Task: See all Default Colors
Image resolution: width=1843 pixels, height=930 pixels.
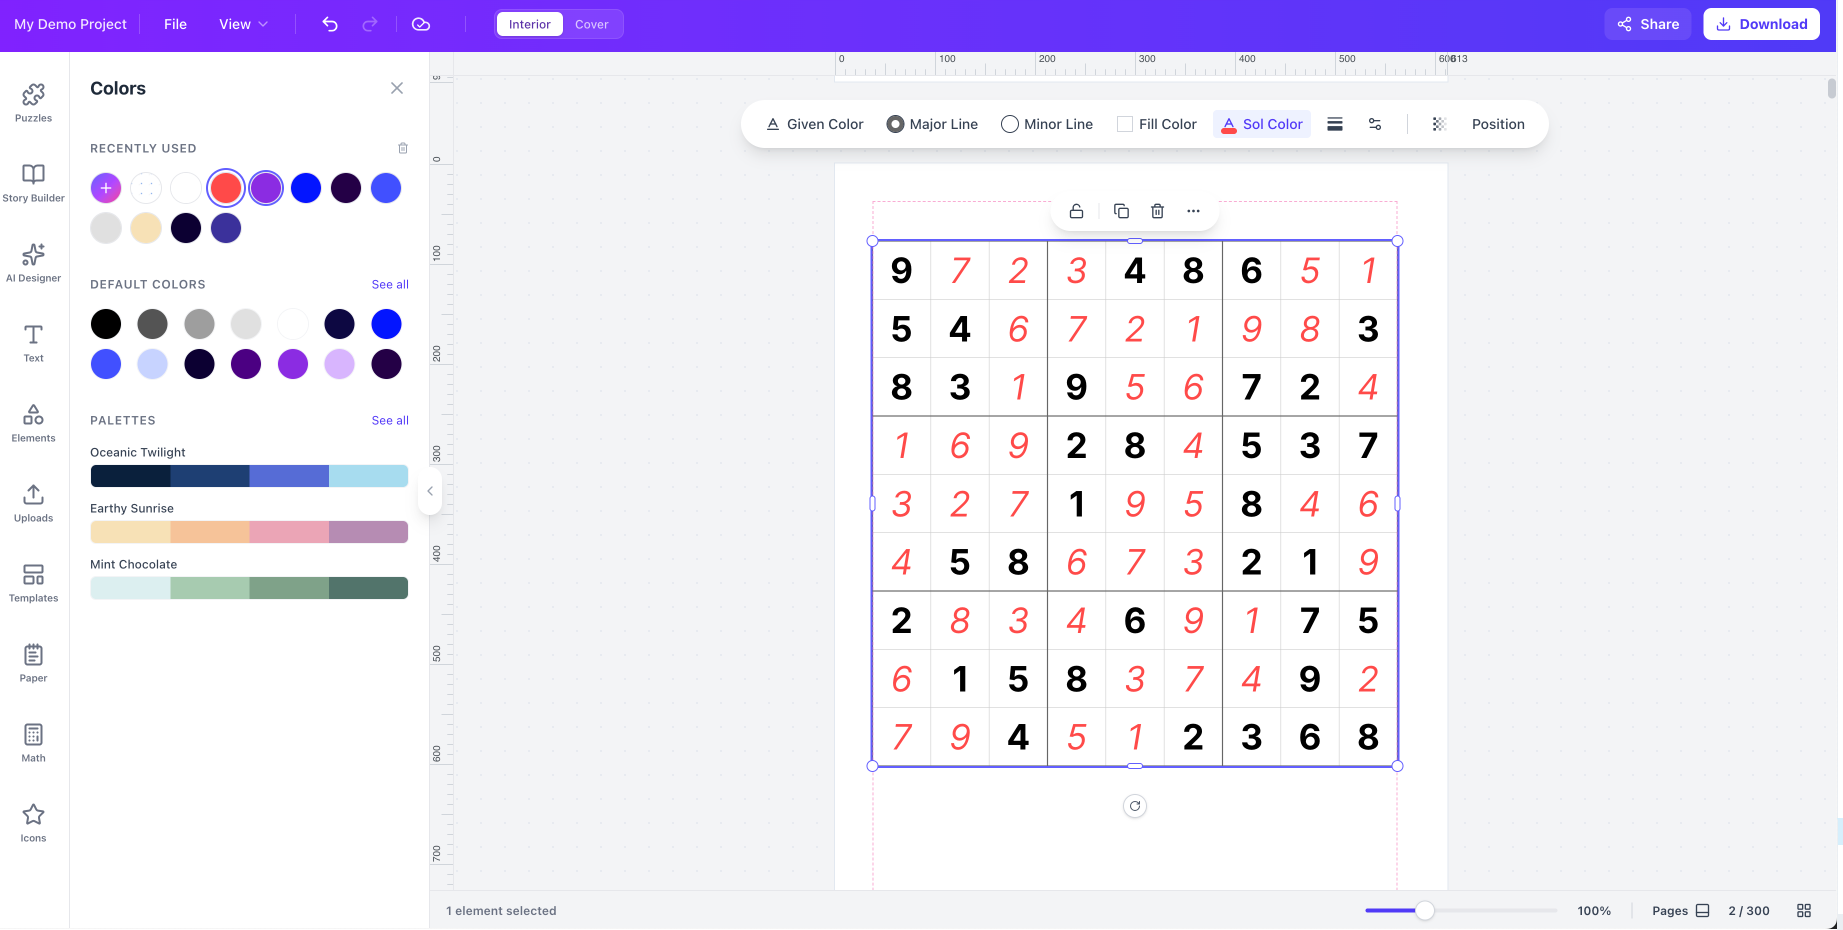Action: (390, 284)
